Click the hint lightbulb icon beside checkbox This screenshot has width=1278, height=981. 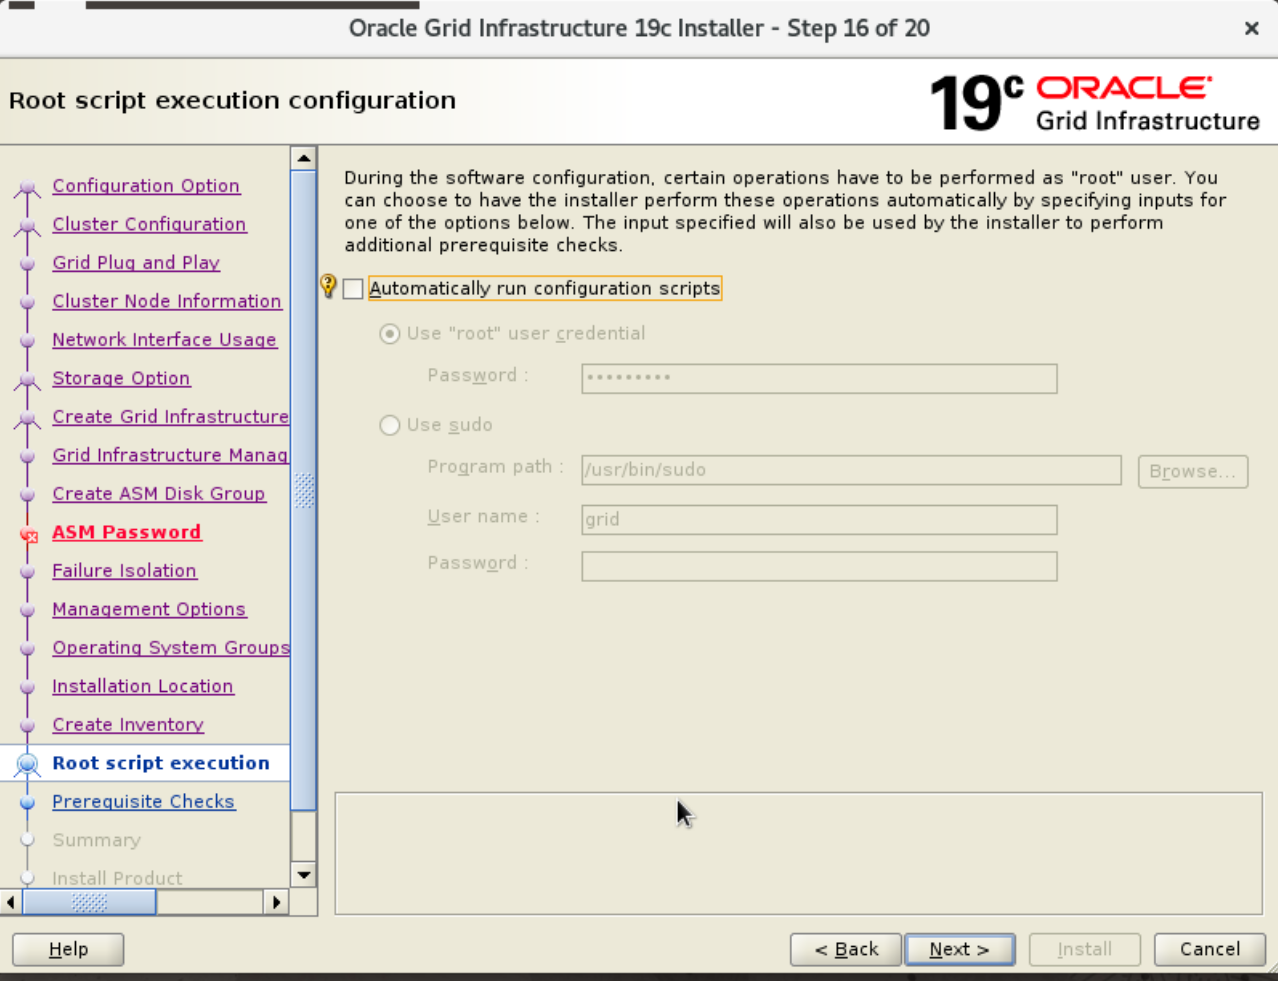click(x=328, y=287)
